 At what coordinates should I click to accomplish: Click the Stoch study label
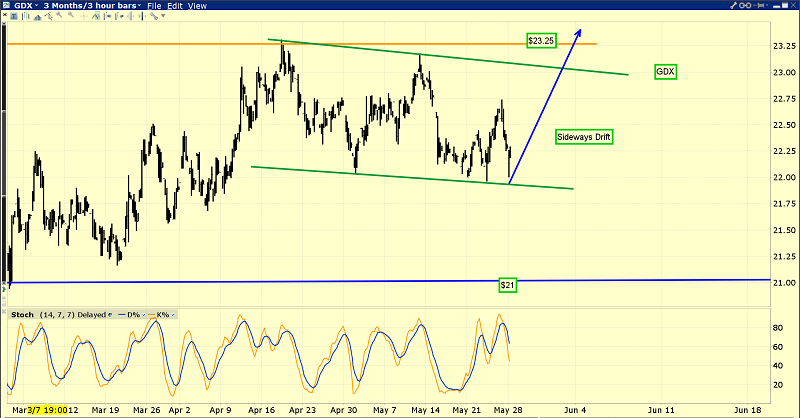22,314
